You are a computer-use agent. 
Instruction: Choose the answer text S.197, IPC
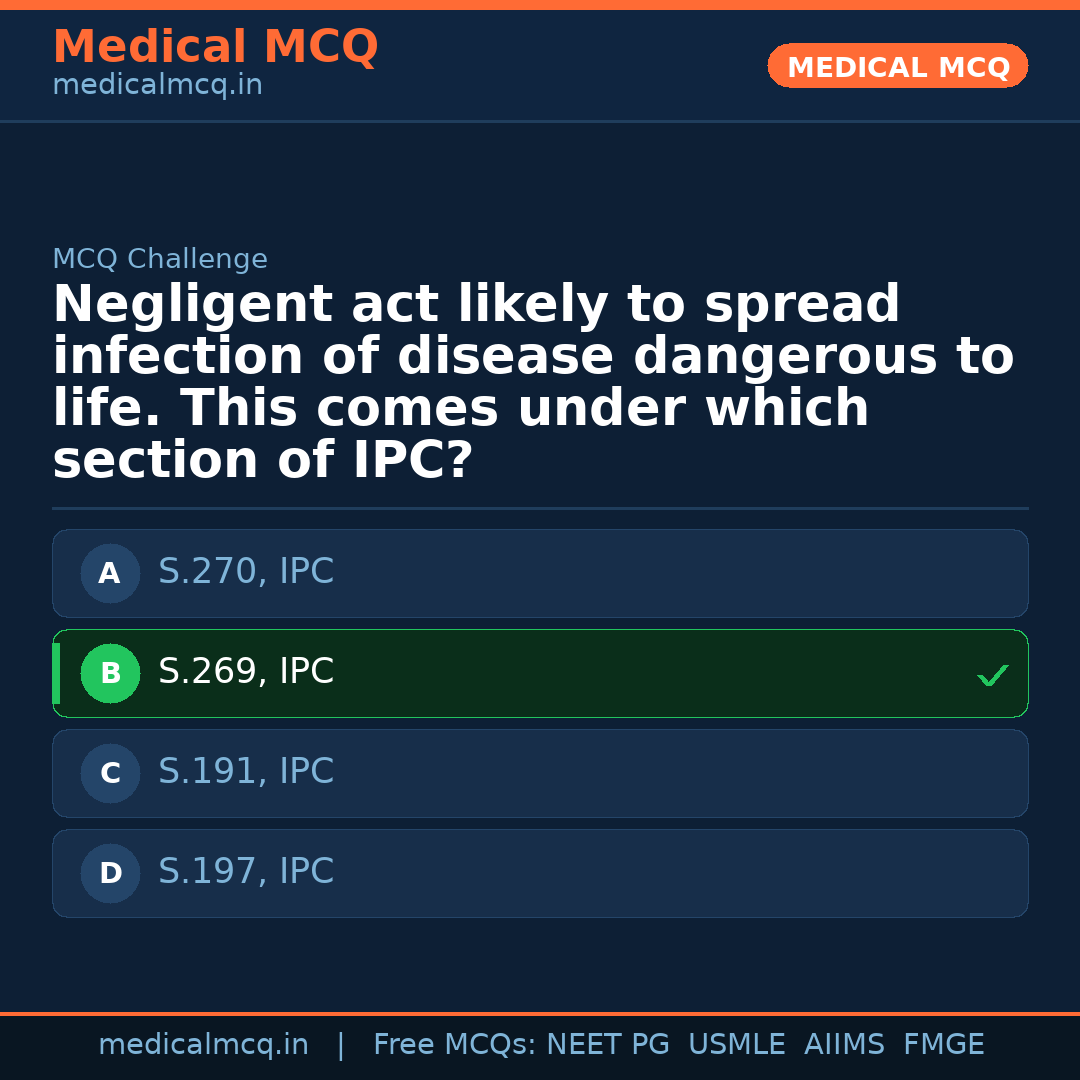[x=246, y=872]
